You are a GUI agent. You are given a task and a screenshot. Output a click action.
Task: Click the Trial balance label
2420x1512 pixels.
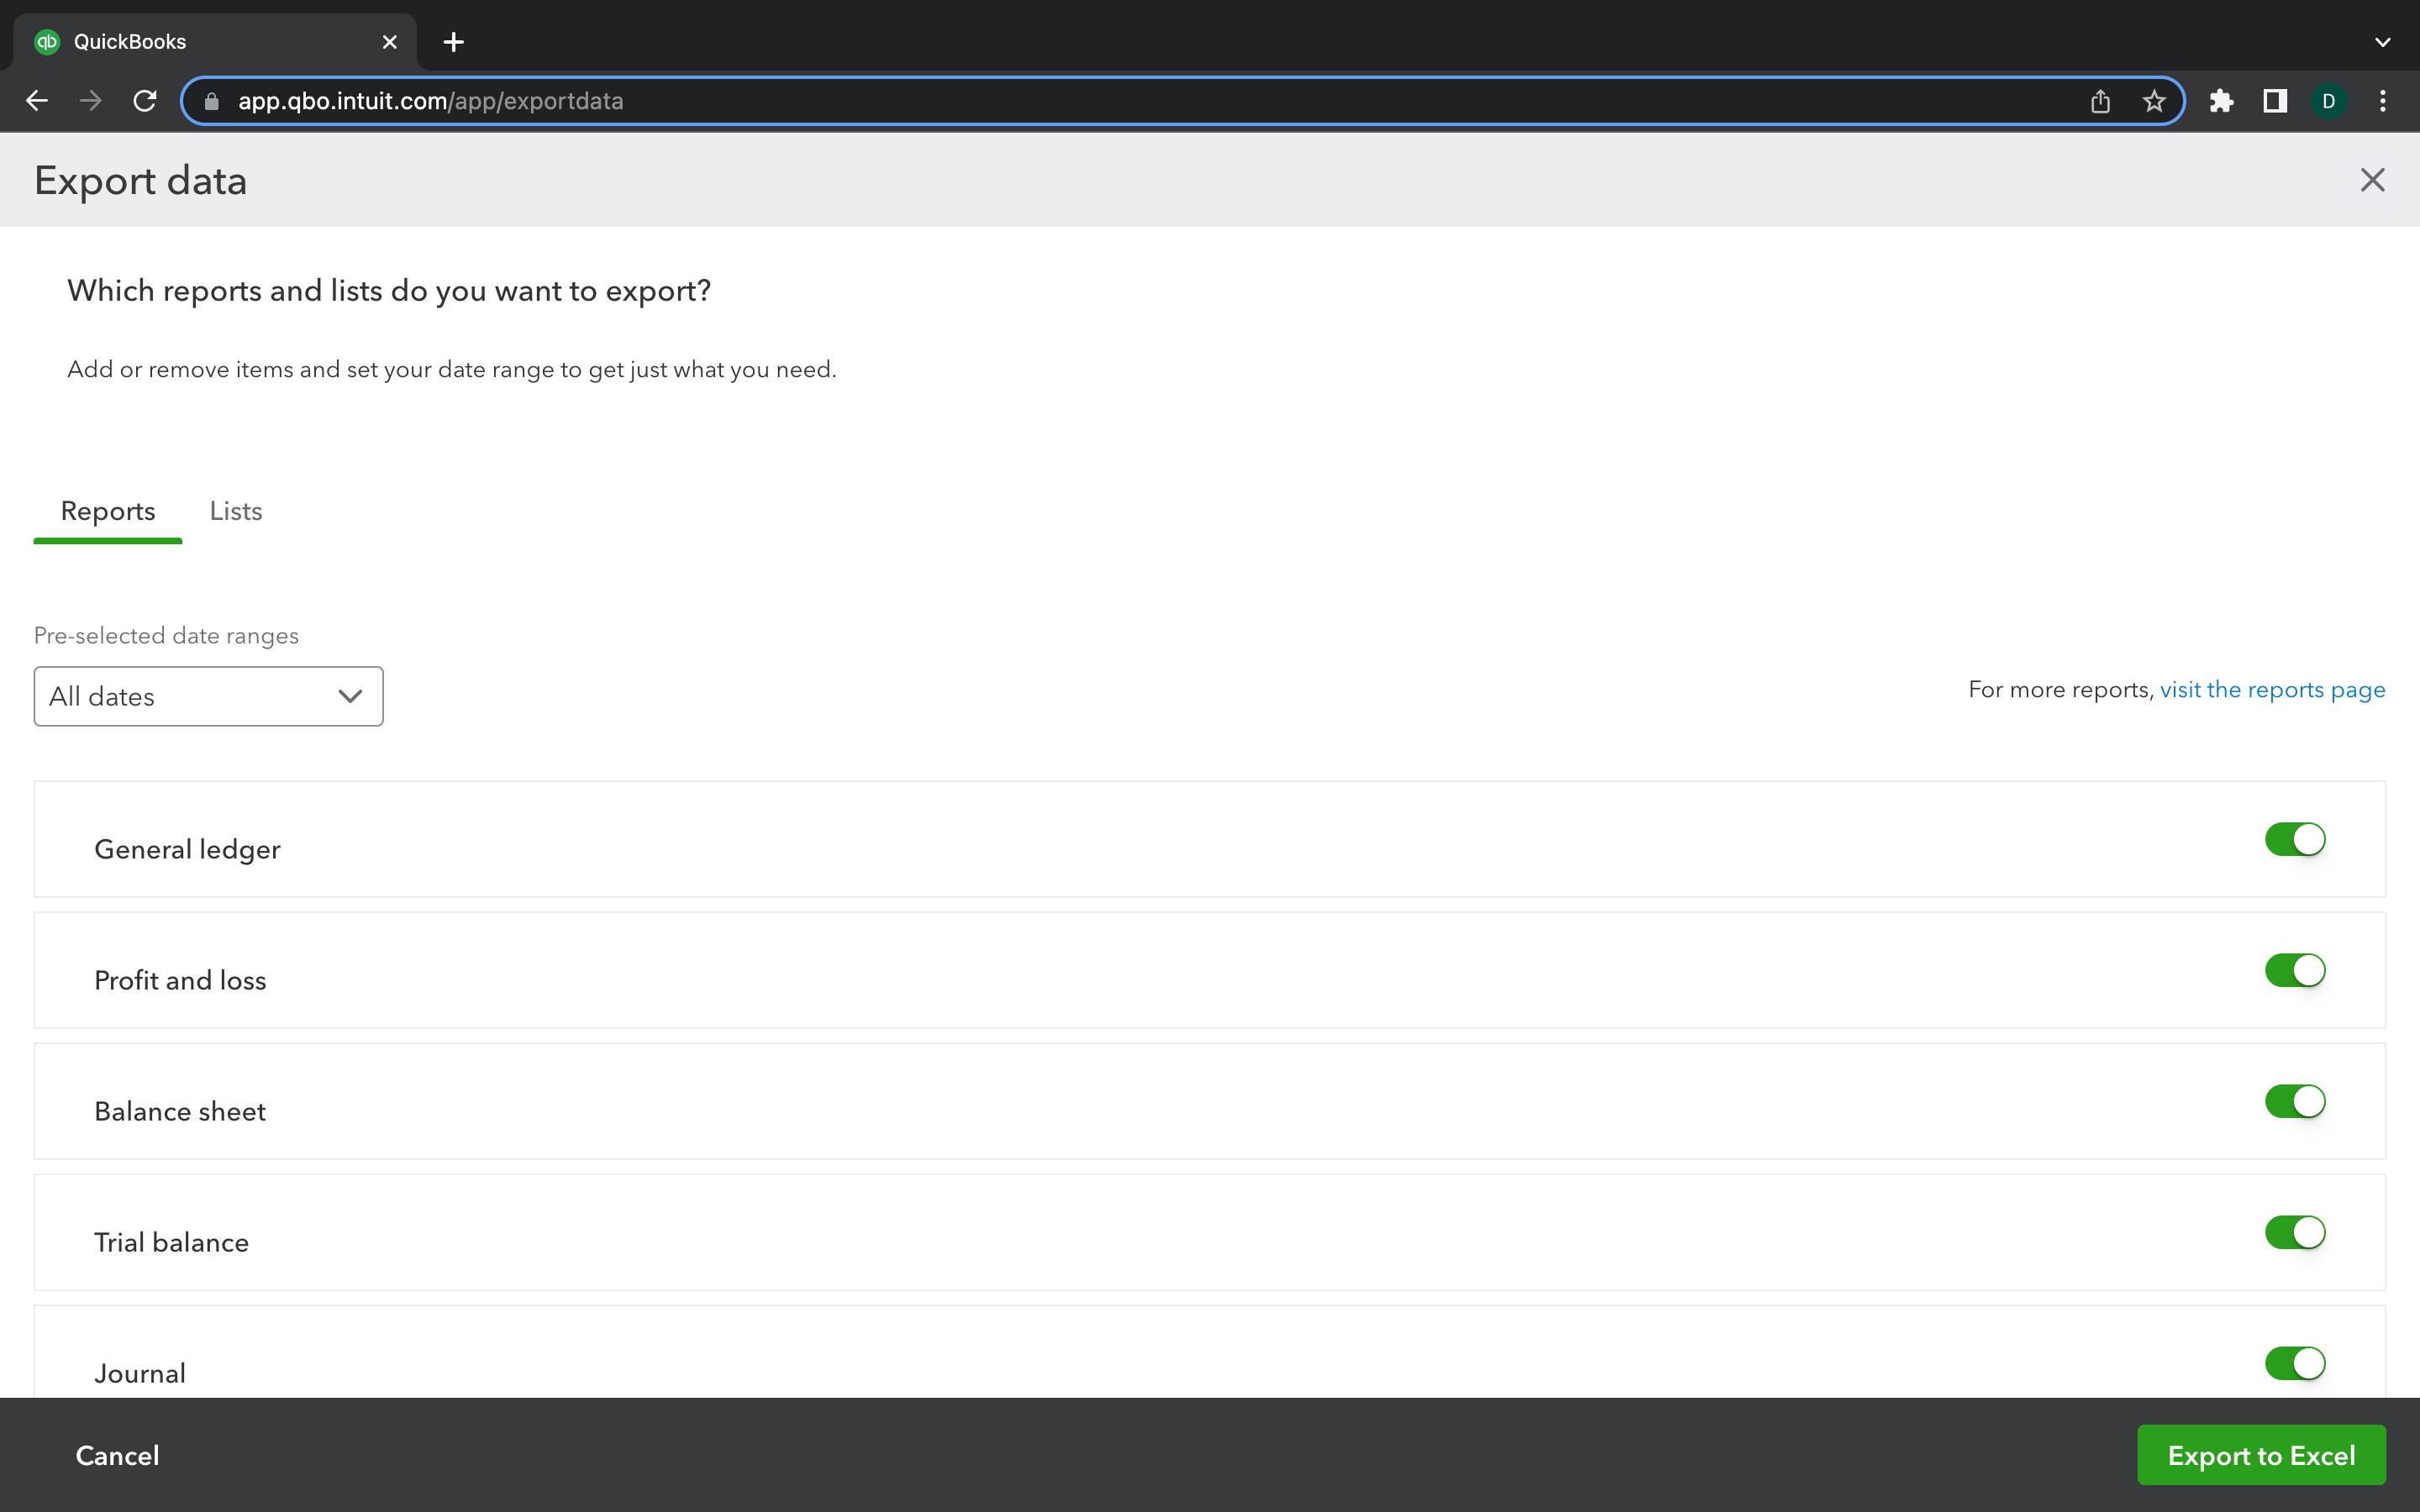pos(171,1242)
